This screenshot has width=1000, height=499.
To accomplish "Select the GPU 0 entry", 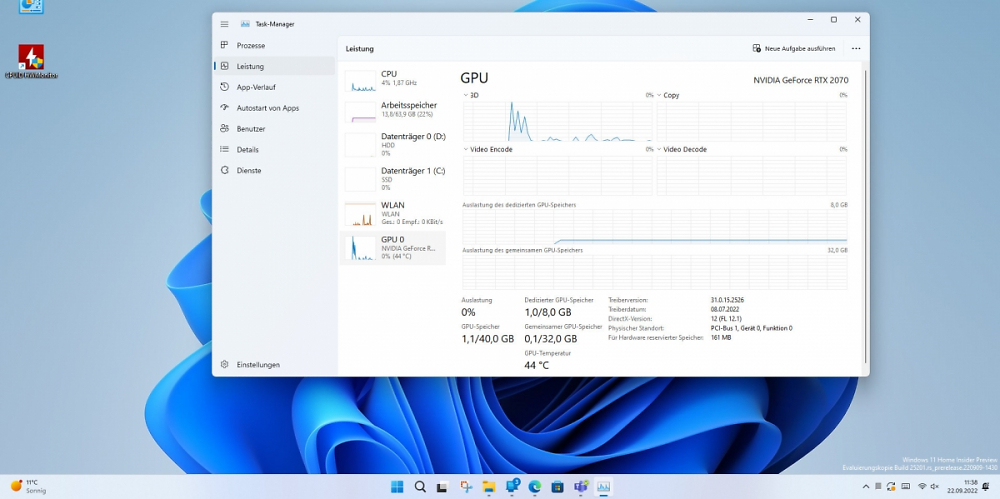I will (393, 248).
